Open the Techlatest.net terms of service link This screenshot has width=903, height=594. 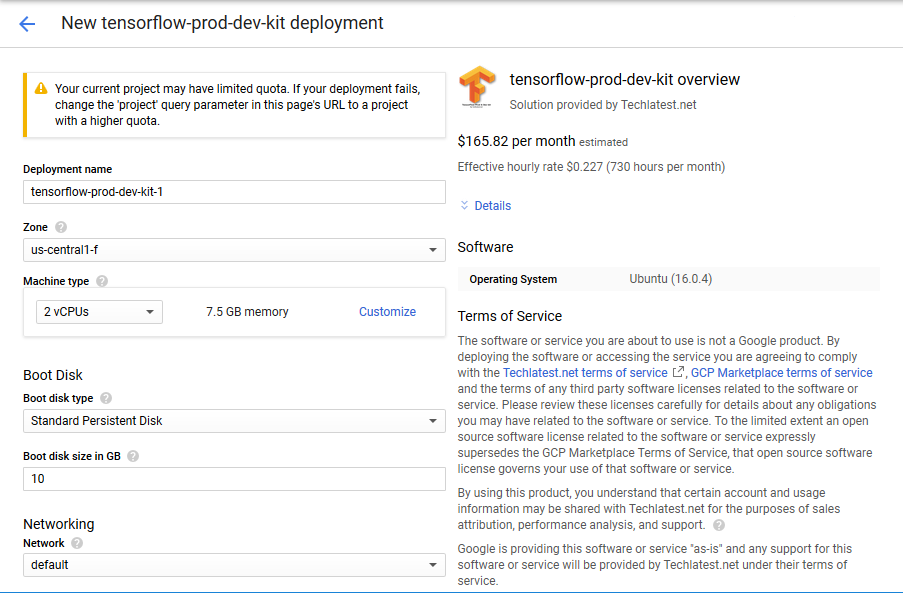585,373
